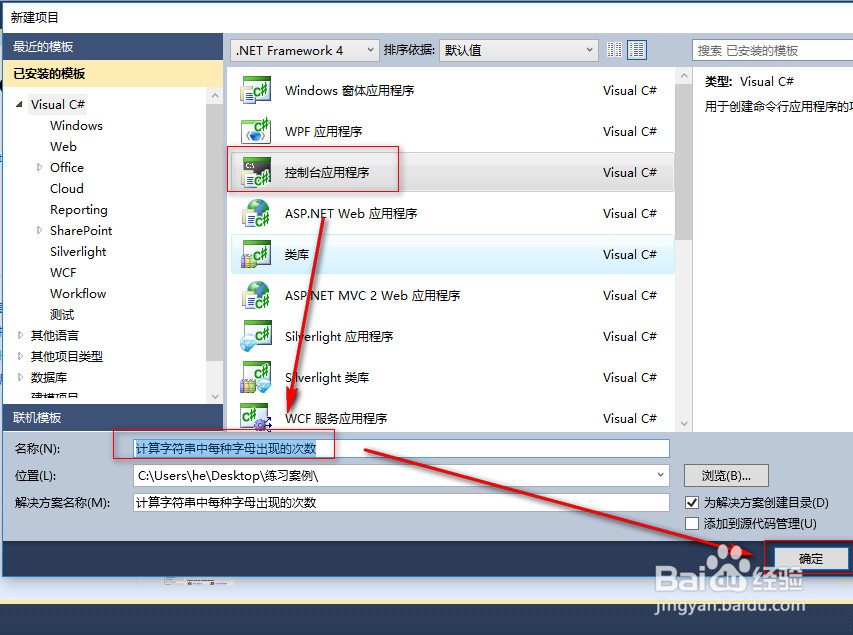The height and width of the screenshot is (635, 853).
Task: Click the 类库 class library icon
Action: [x=256, y=254]
